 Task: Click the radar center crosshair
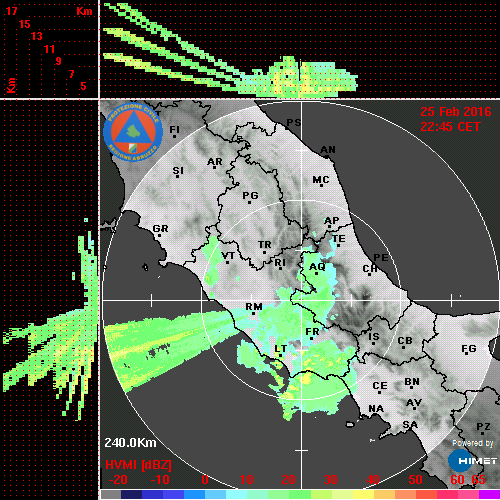click(302, 300)
